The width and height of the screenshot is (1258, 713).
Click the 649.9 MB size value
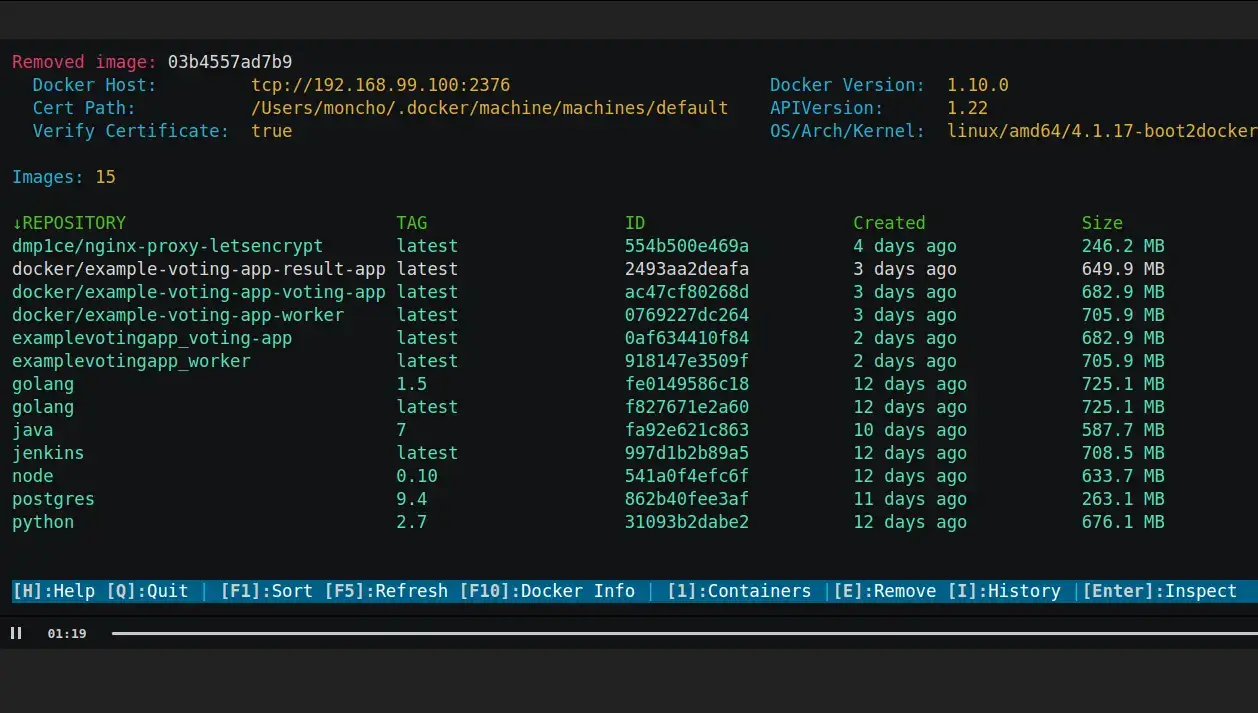(x=1123, y=269)
